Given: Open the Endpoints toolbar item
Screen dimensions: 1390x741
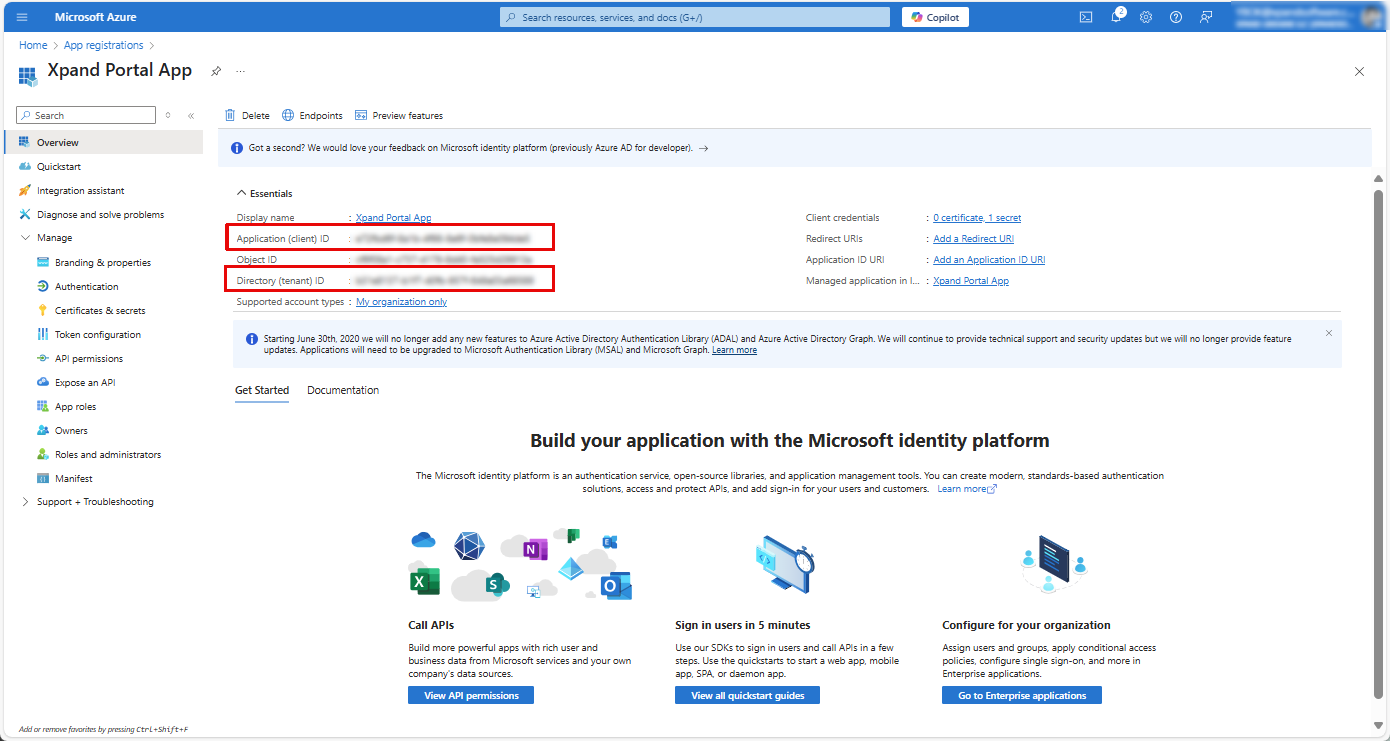Looking at the screenshot, I should click(x=312, y=116).
